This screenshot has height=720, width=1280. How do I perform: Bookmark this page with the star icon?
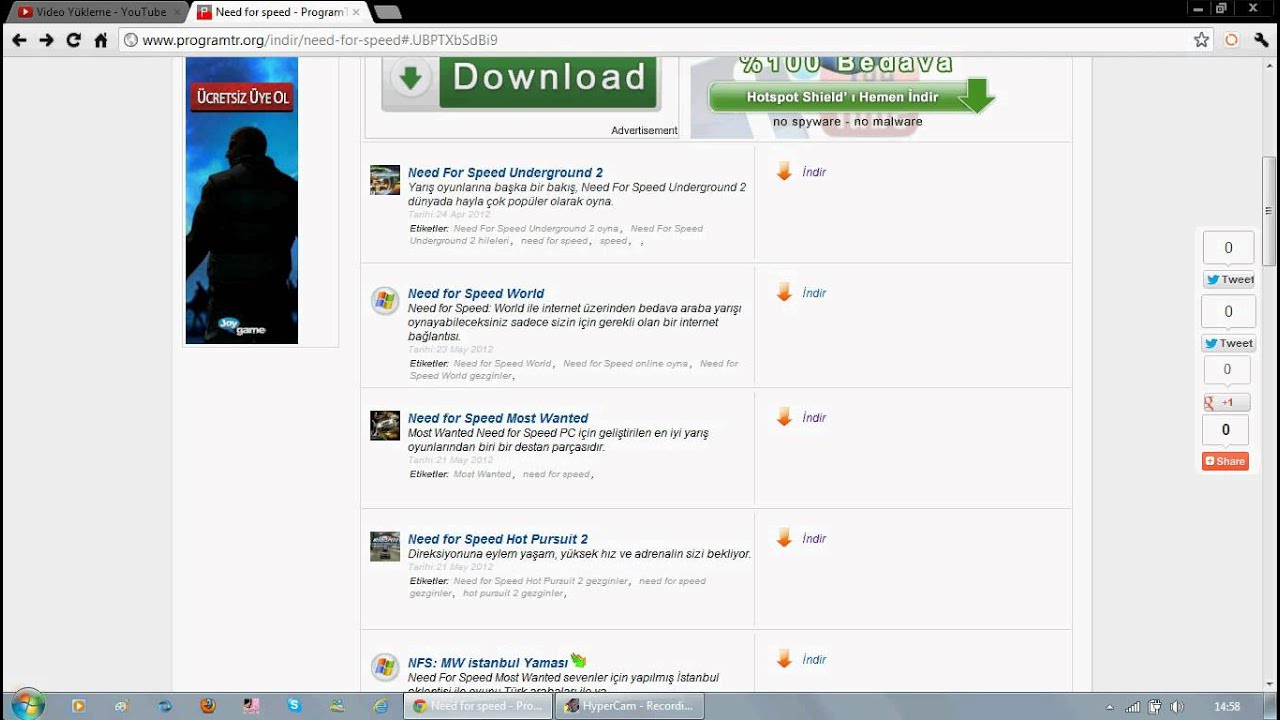[1201, 40]
